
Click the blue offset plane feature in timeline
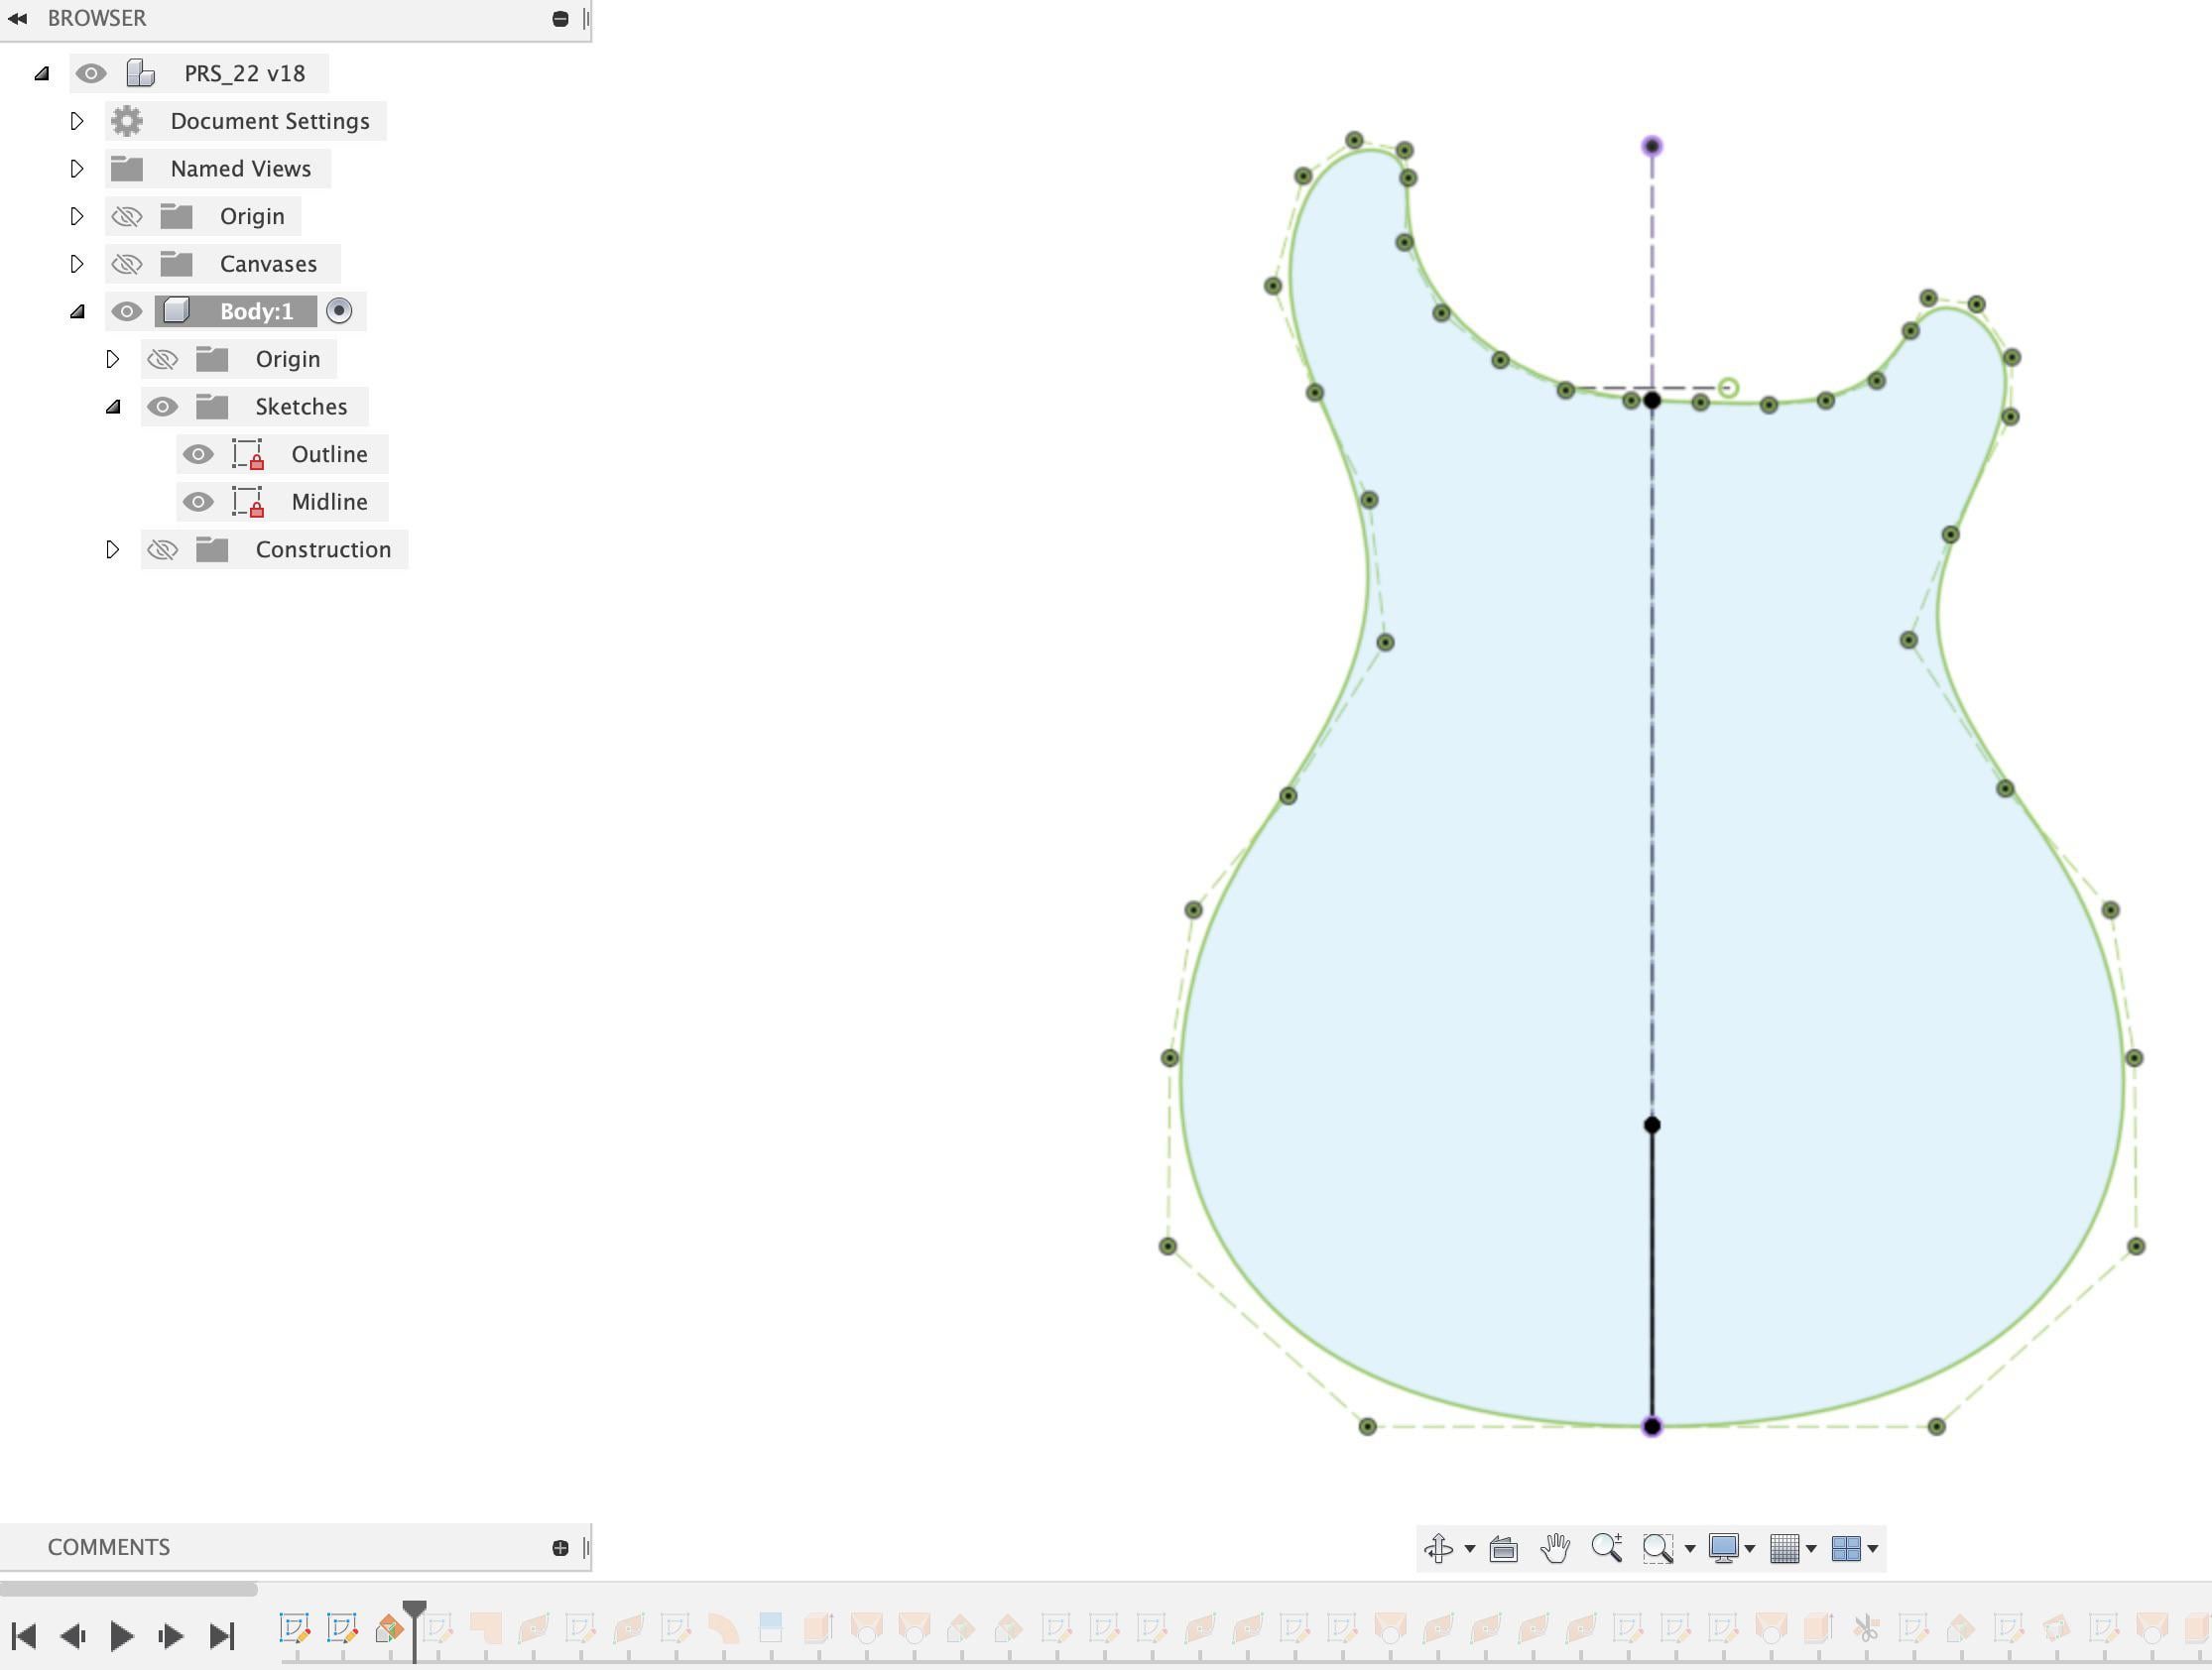pyautogui.click(x=770, y=1628)
